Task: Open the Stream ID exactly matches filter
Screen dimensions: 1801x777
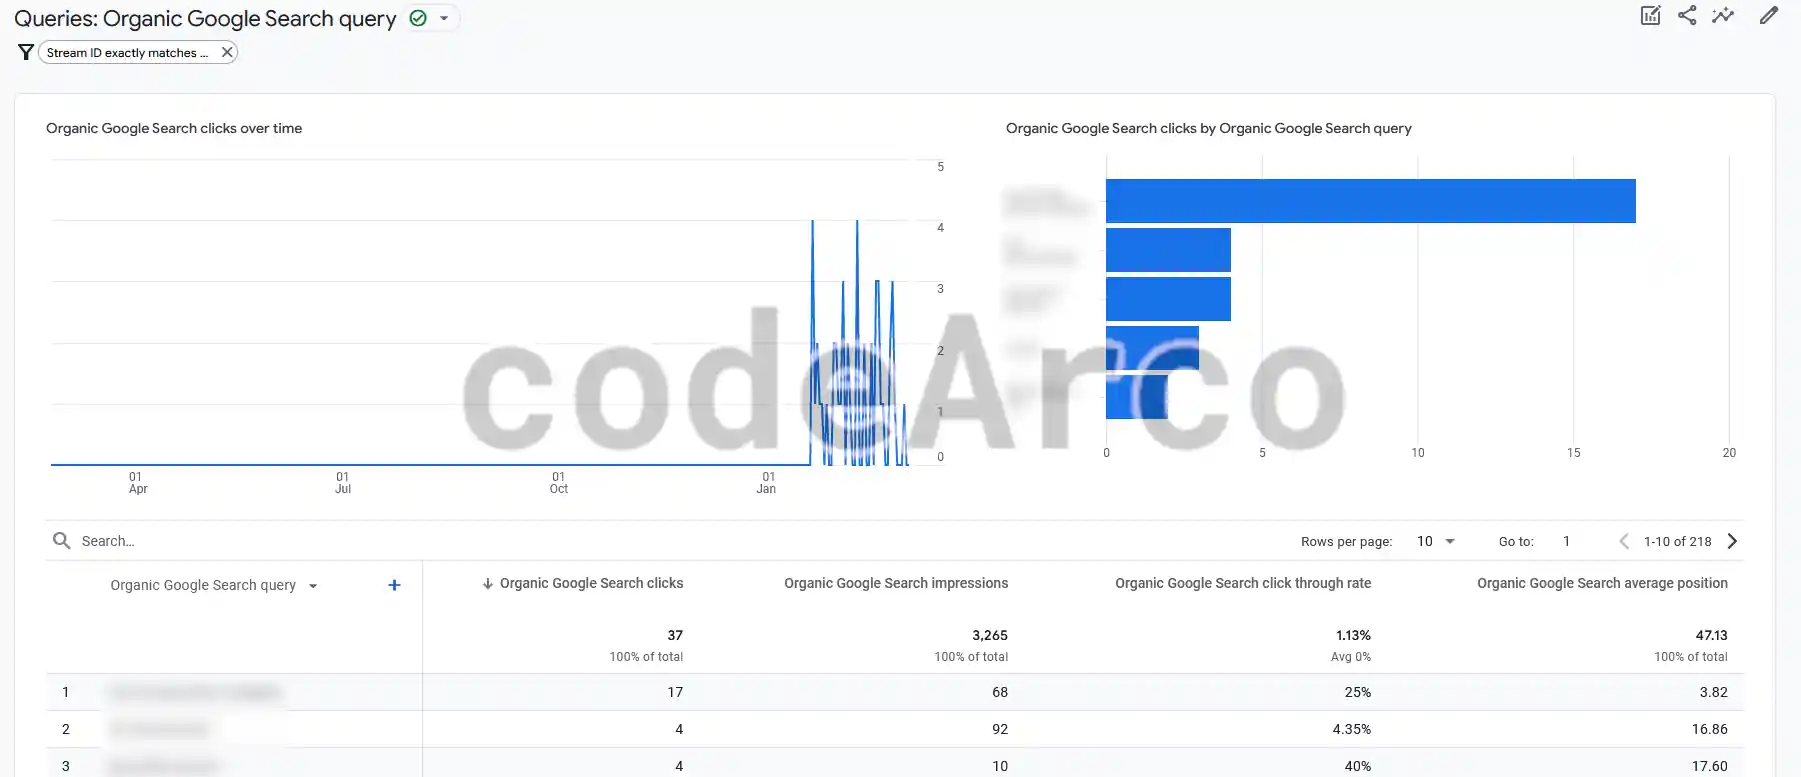Action: [127, 53]
